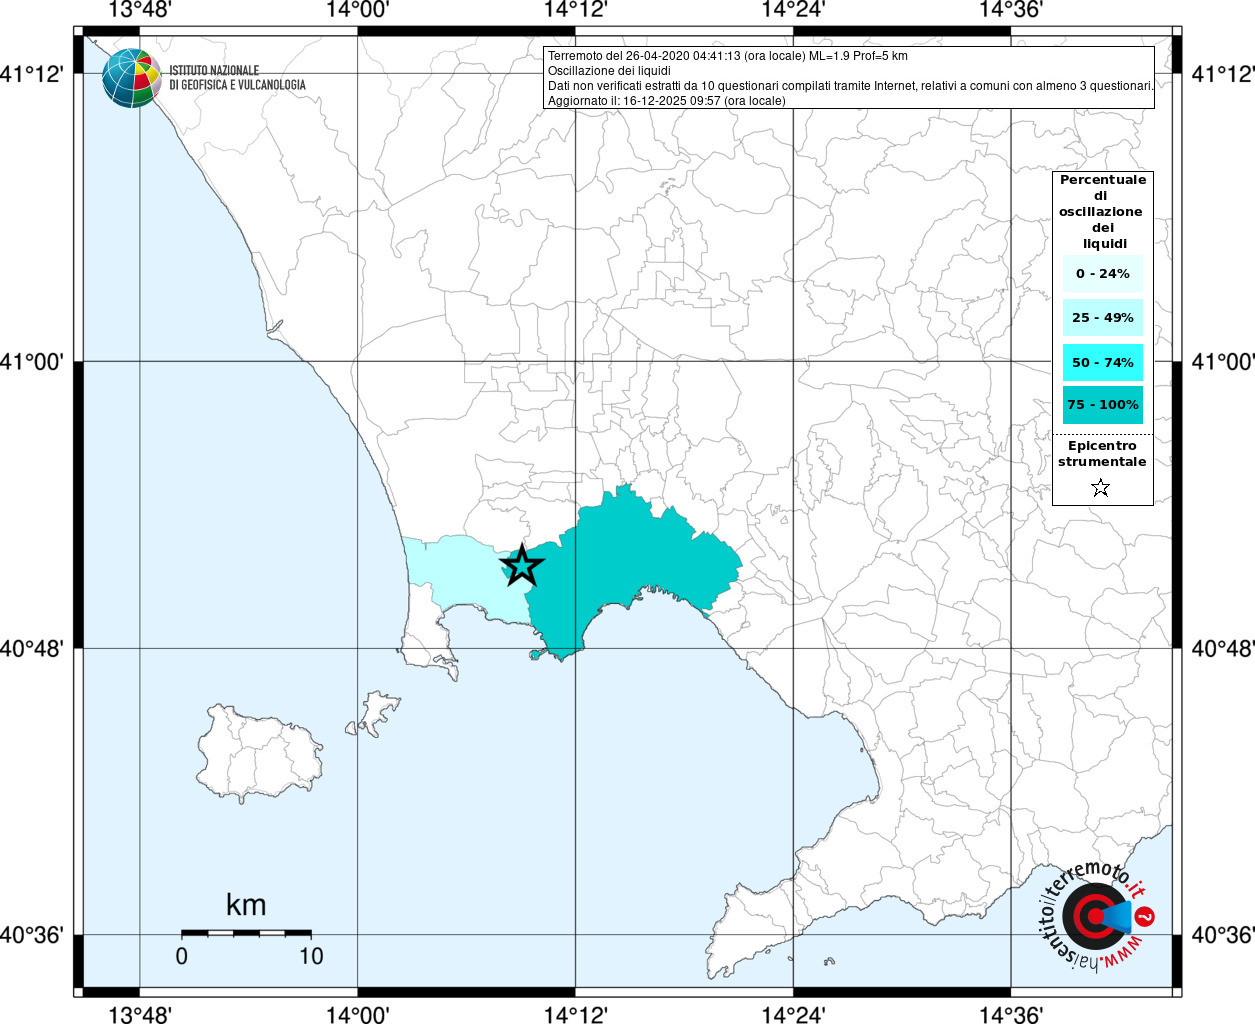This screenshot has height=1024, width=1255.
Task: Click the top 14°12' longitude label
Action: (576, 10)
